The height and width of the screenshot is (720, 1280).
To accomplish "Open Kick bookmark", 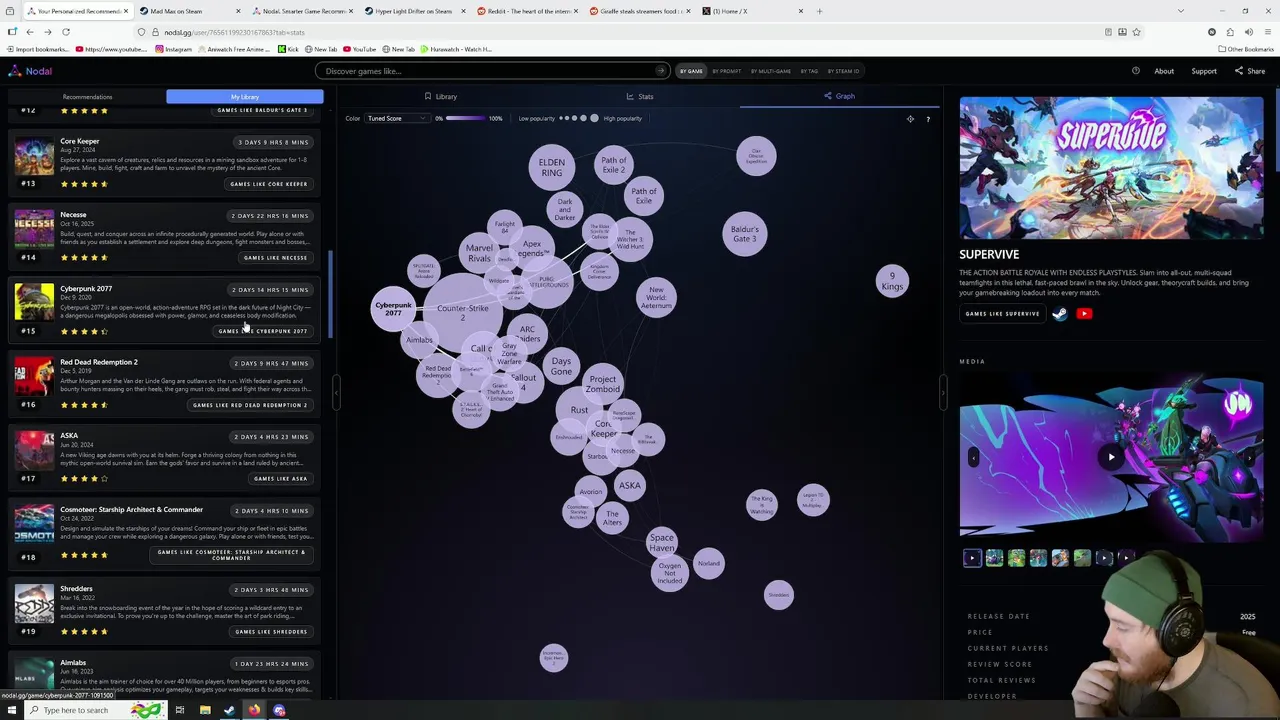I will click(289, 49).
